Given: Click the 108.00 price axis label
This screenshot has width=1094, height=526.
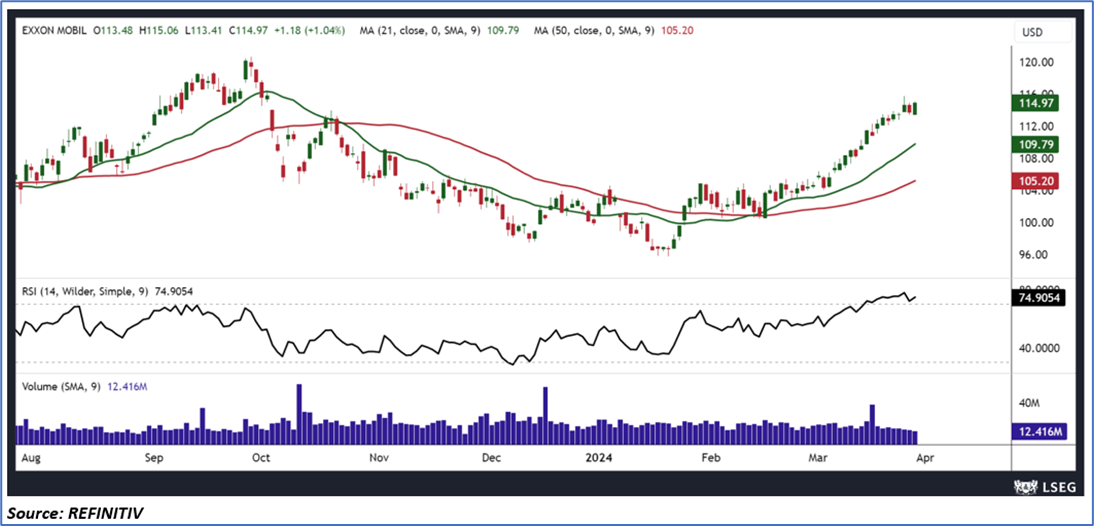Looking at the screenshot, I should 1036,158.
